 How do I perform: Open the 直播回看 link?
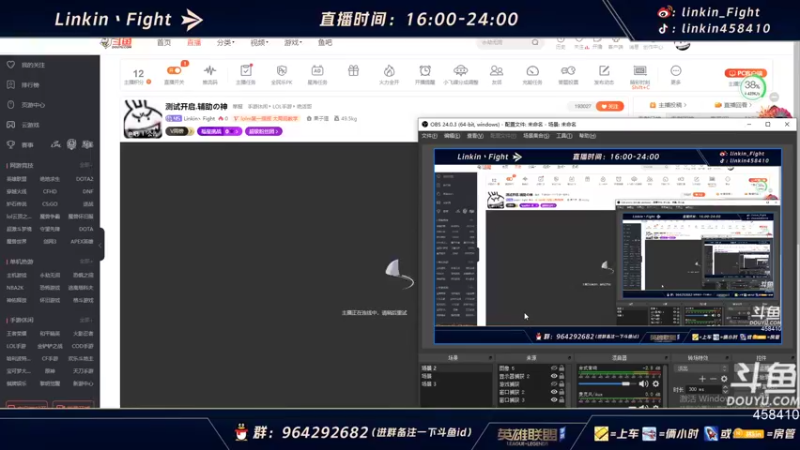[733, 105]
